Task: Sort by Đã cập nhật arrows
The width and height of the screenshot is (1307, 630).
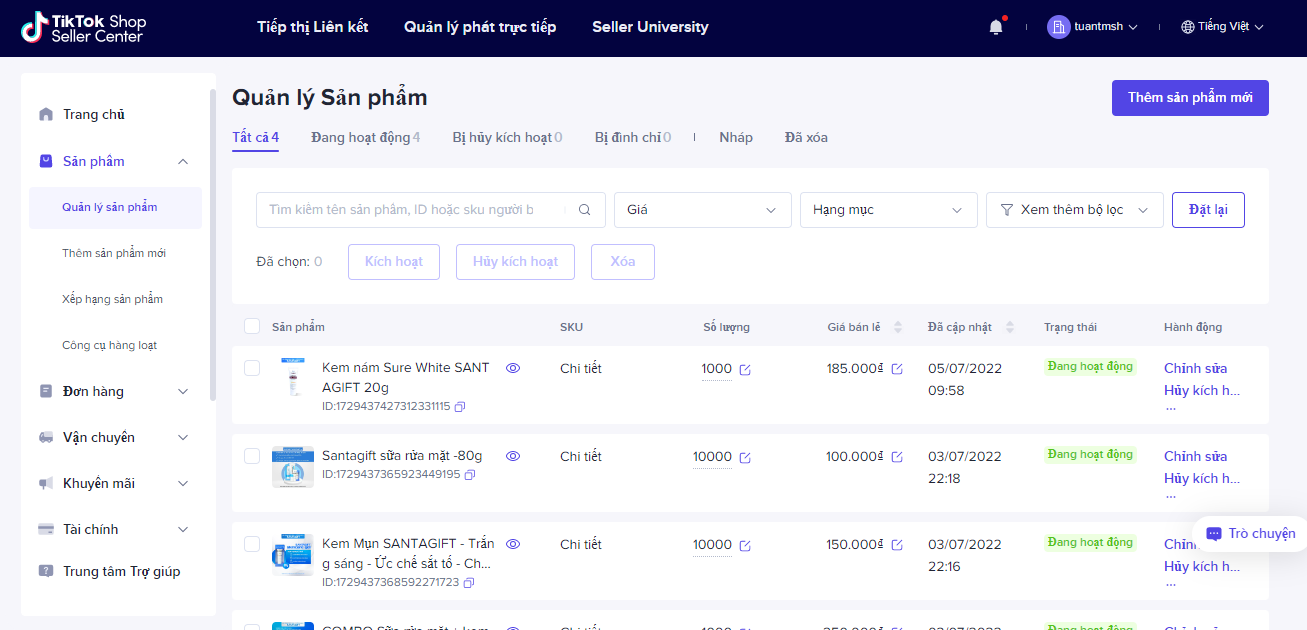Action: [1009, 327]
